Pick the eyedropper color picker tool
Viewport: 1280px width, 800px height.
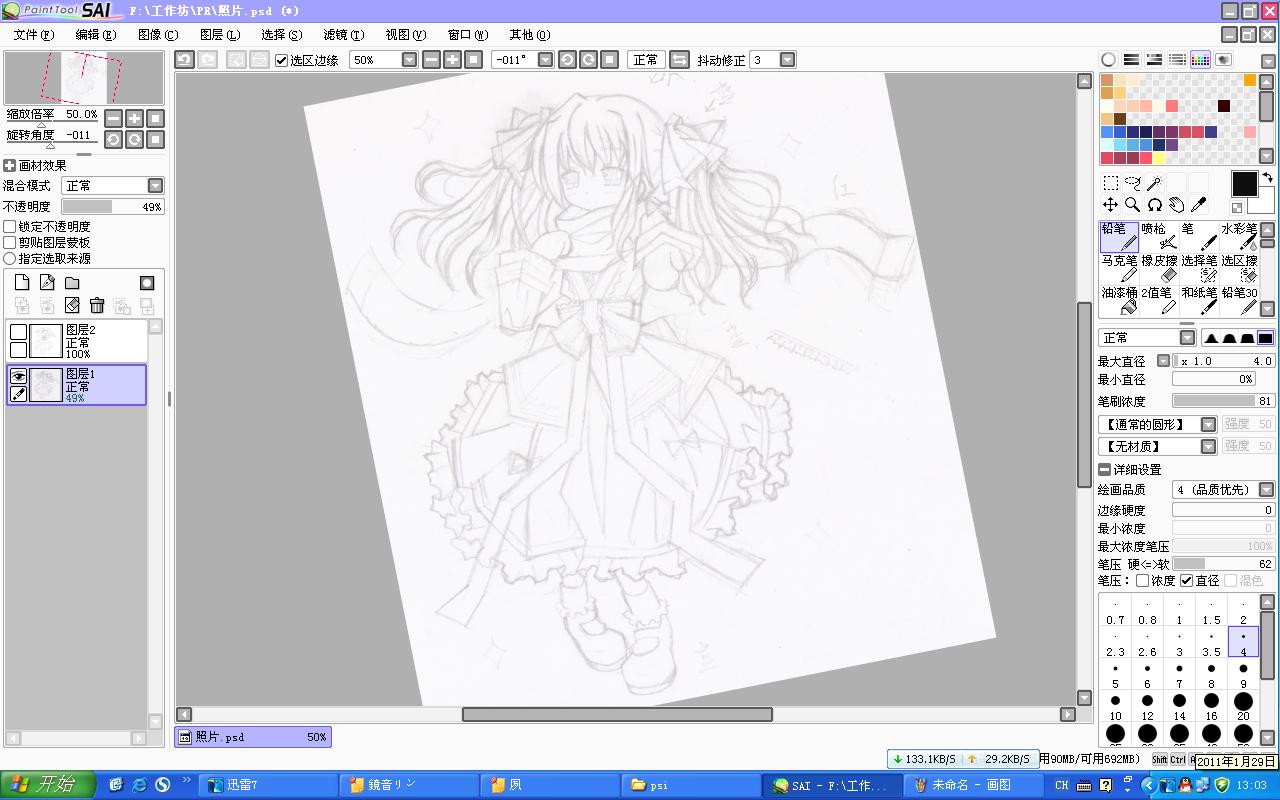tap(1198, 204)
